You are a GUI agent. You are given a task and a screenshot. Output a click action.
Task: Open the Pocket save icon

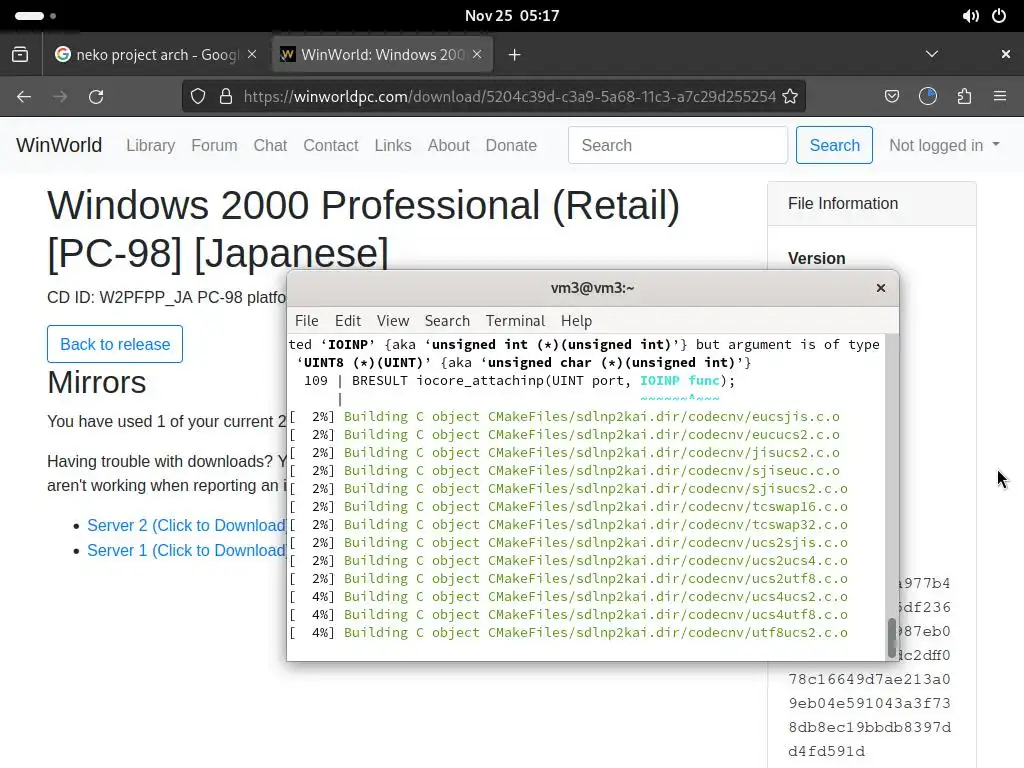pos(891,97)
